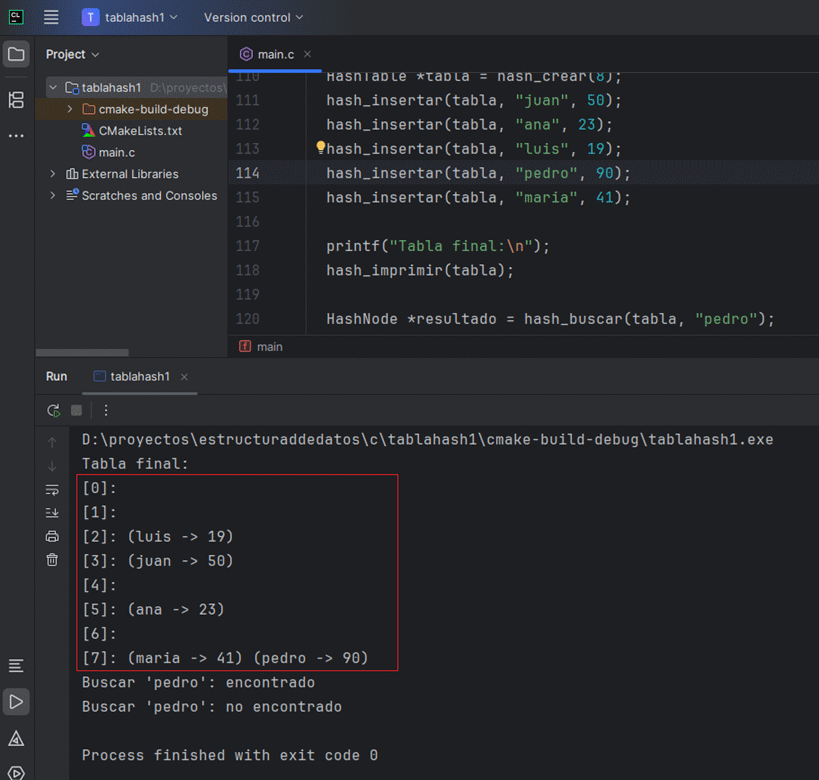Viewport: 819px width, 780px height.
Task: Open the hamburger main menu
Action: [51, 17]
